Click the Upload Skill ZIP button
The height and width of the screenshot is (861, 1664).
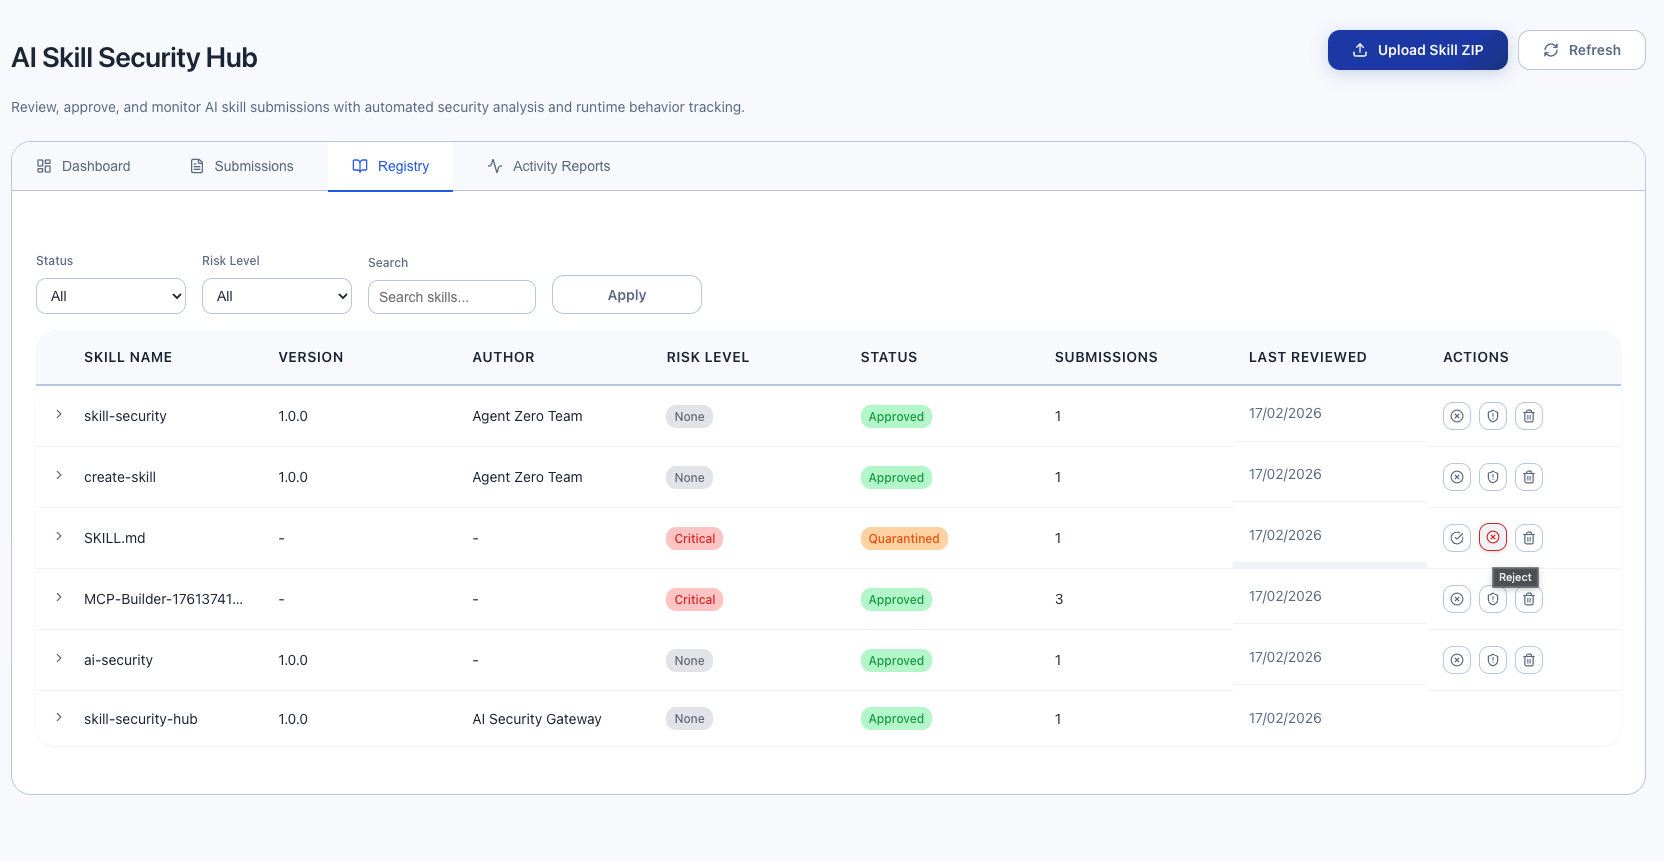[x=1417, y=50]
